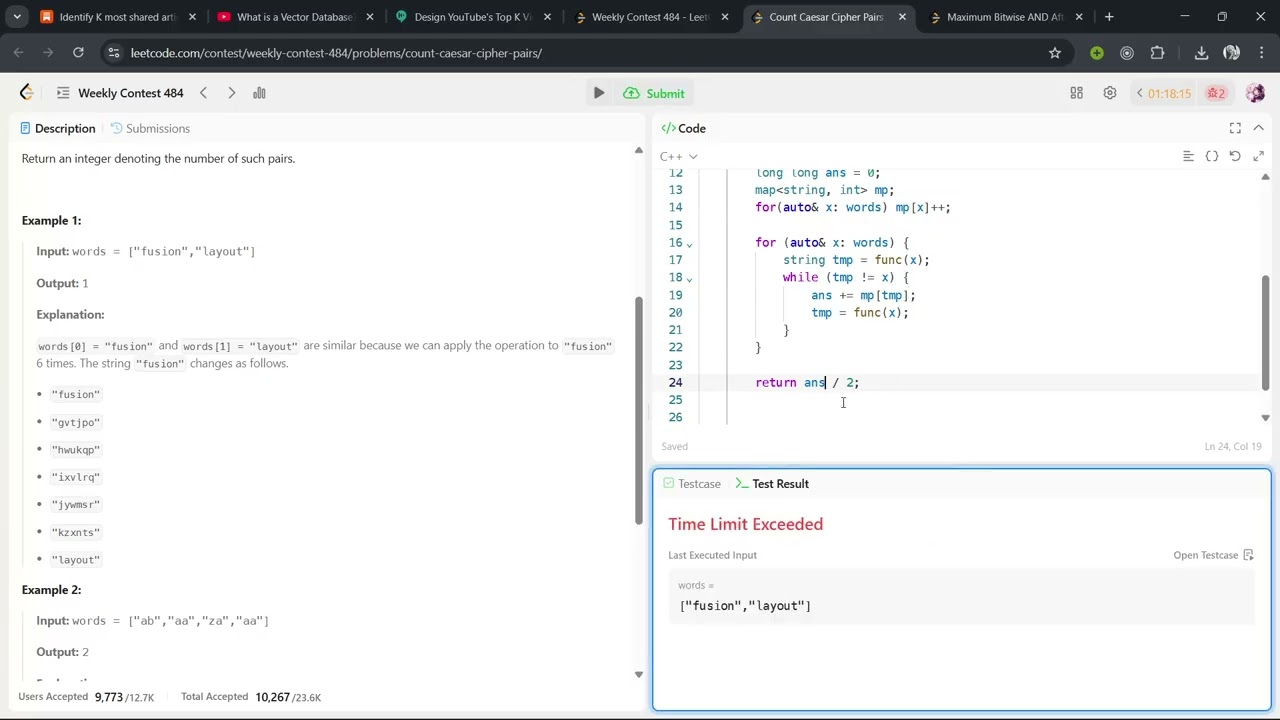Switch to the Test Result tab

[x=772, y=484]
